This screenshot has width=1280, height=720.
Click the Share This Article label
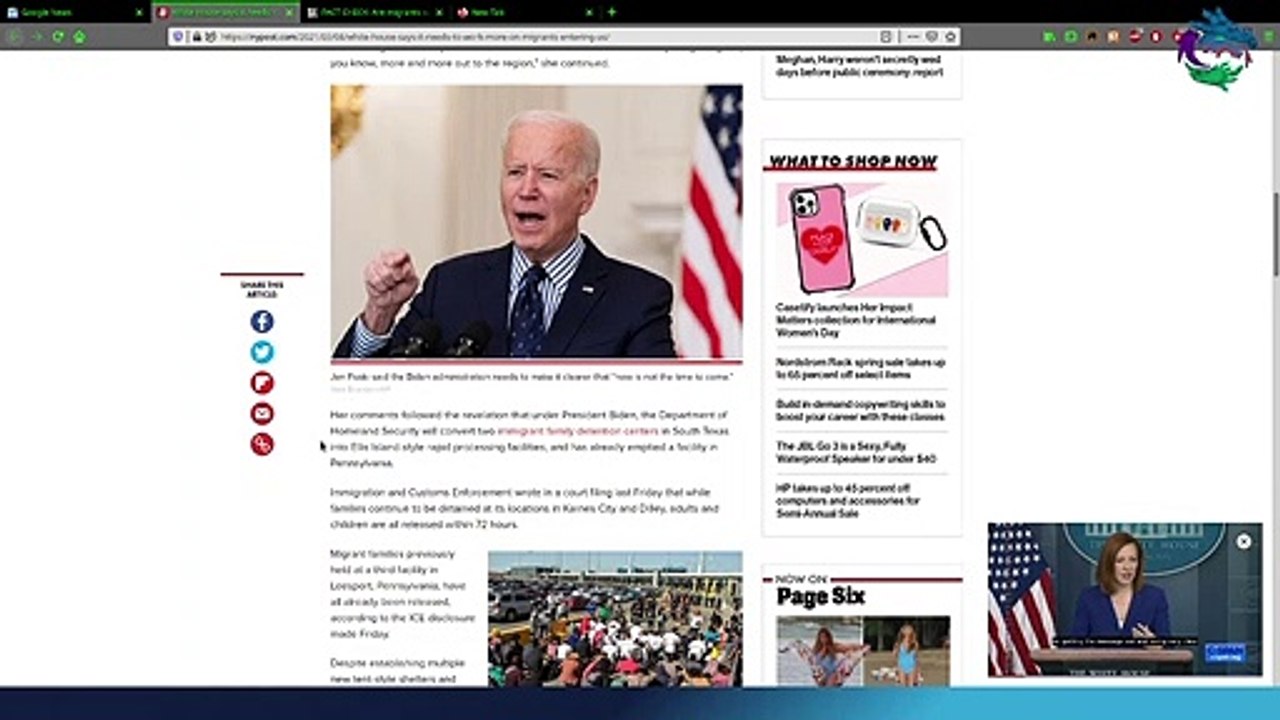tap(262, 289)
